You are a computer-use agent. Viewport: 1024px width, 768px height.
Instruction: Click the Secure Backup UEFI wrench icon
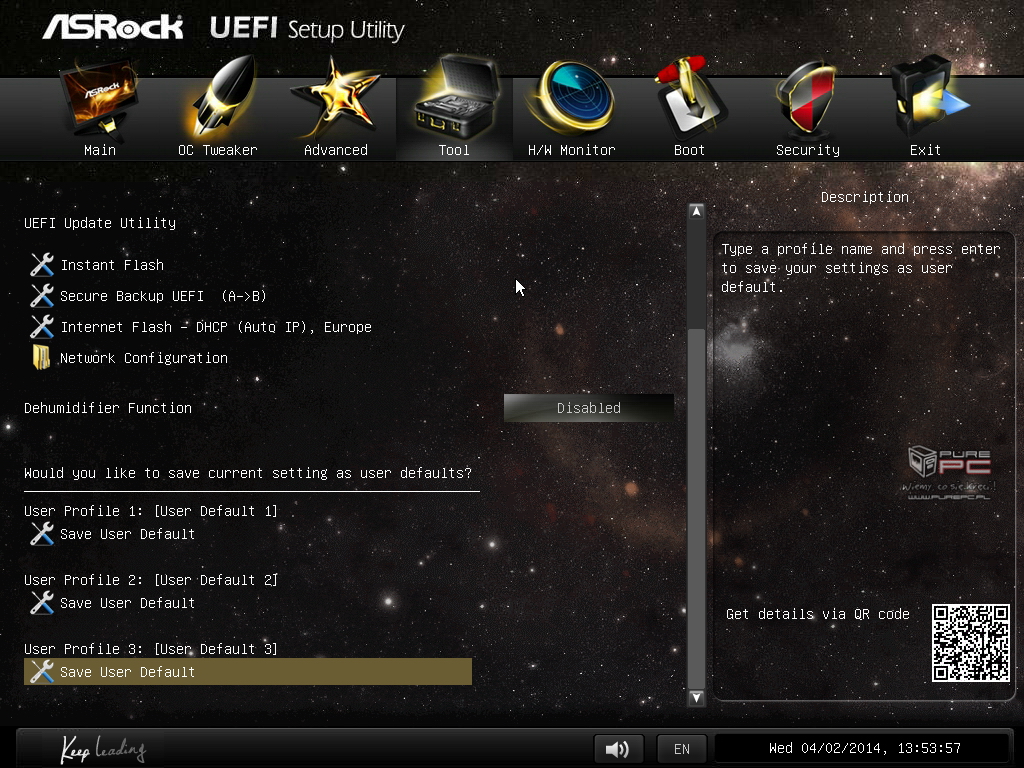[42, 296]
